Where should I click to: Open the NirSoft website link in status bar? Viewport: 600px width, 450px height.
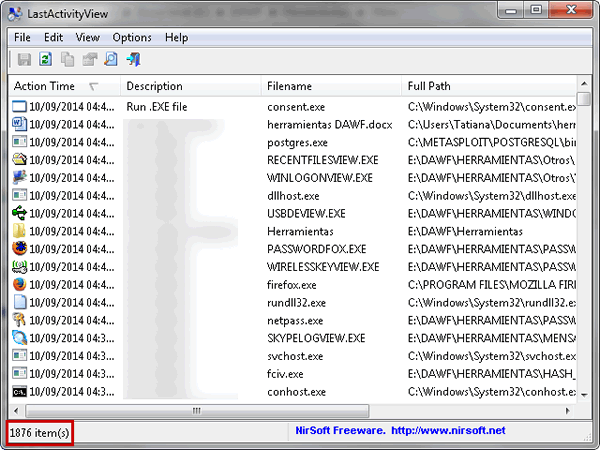[448, 430]
